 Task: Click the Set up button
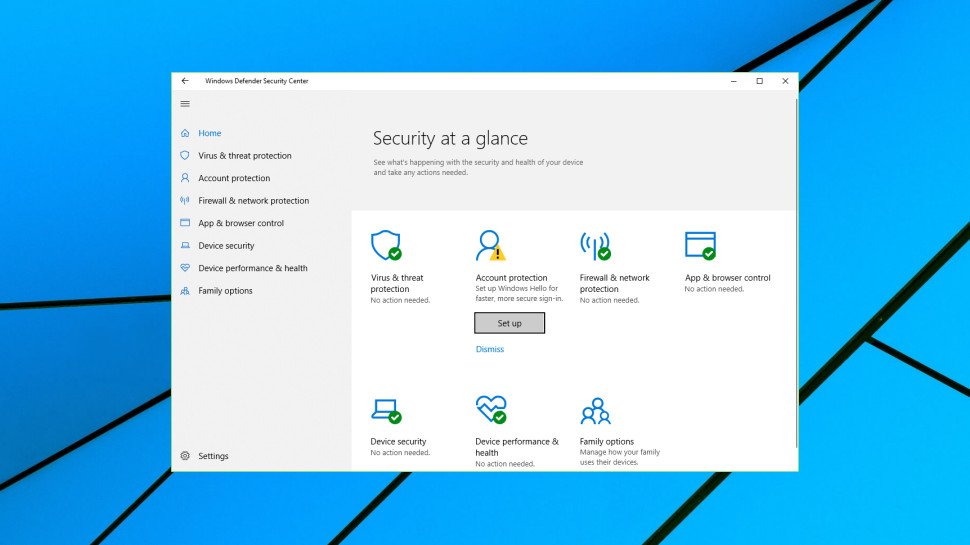coord(510,323)
